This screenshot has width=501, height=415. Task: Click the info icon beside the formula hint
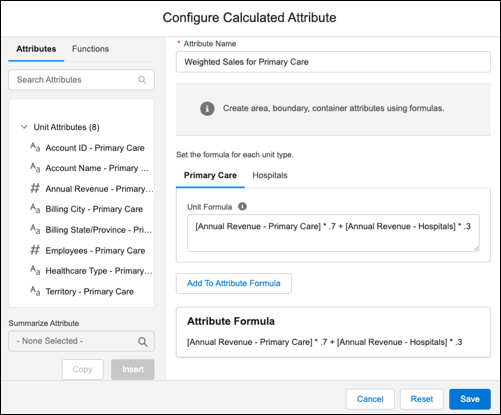[207, 109]
